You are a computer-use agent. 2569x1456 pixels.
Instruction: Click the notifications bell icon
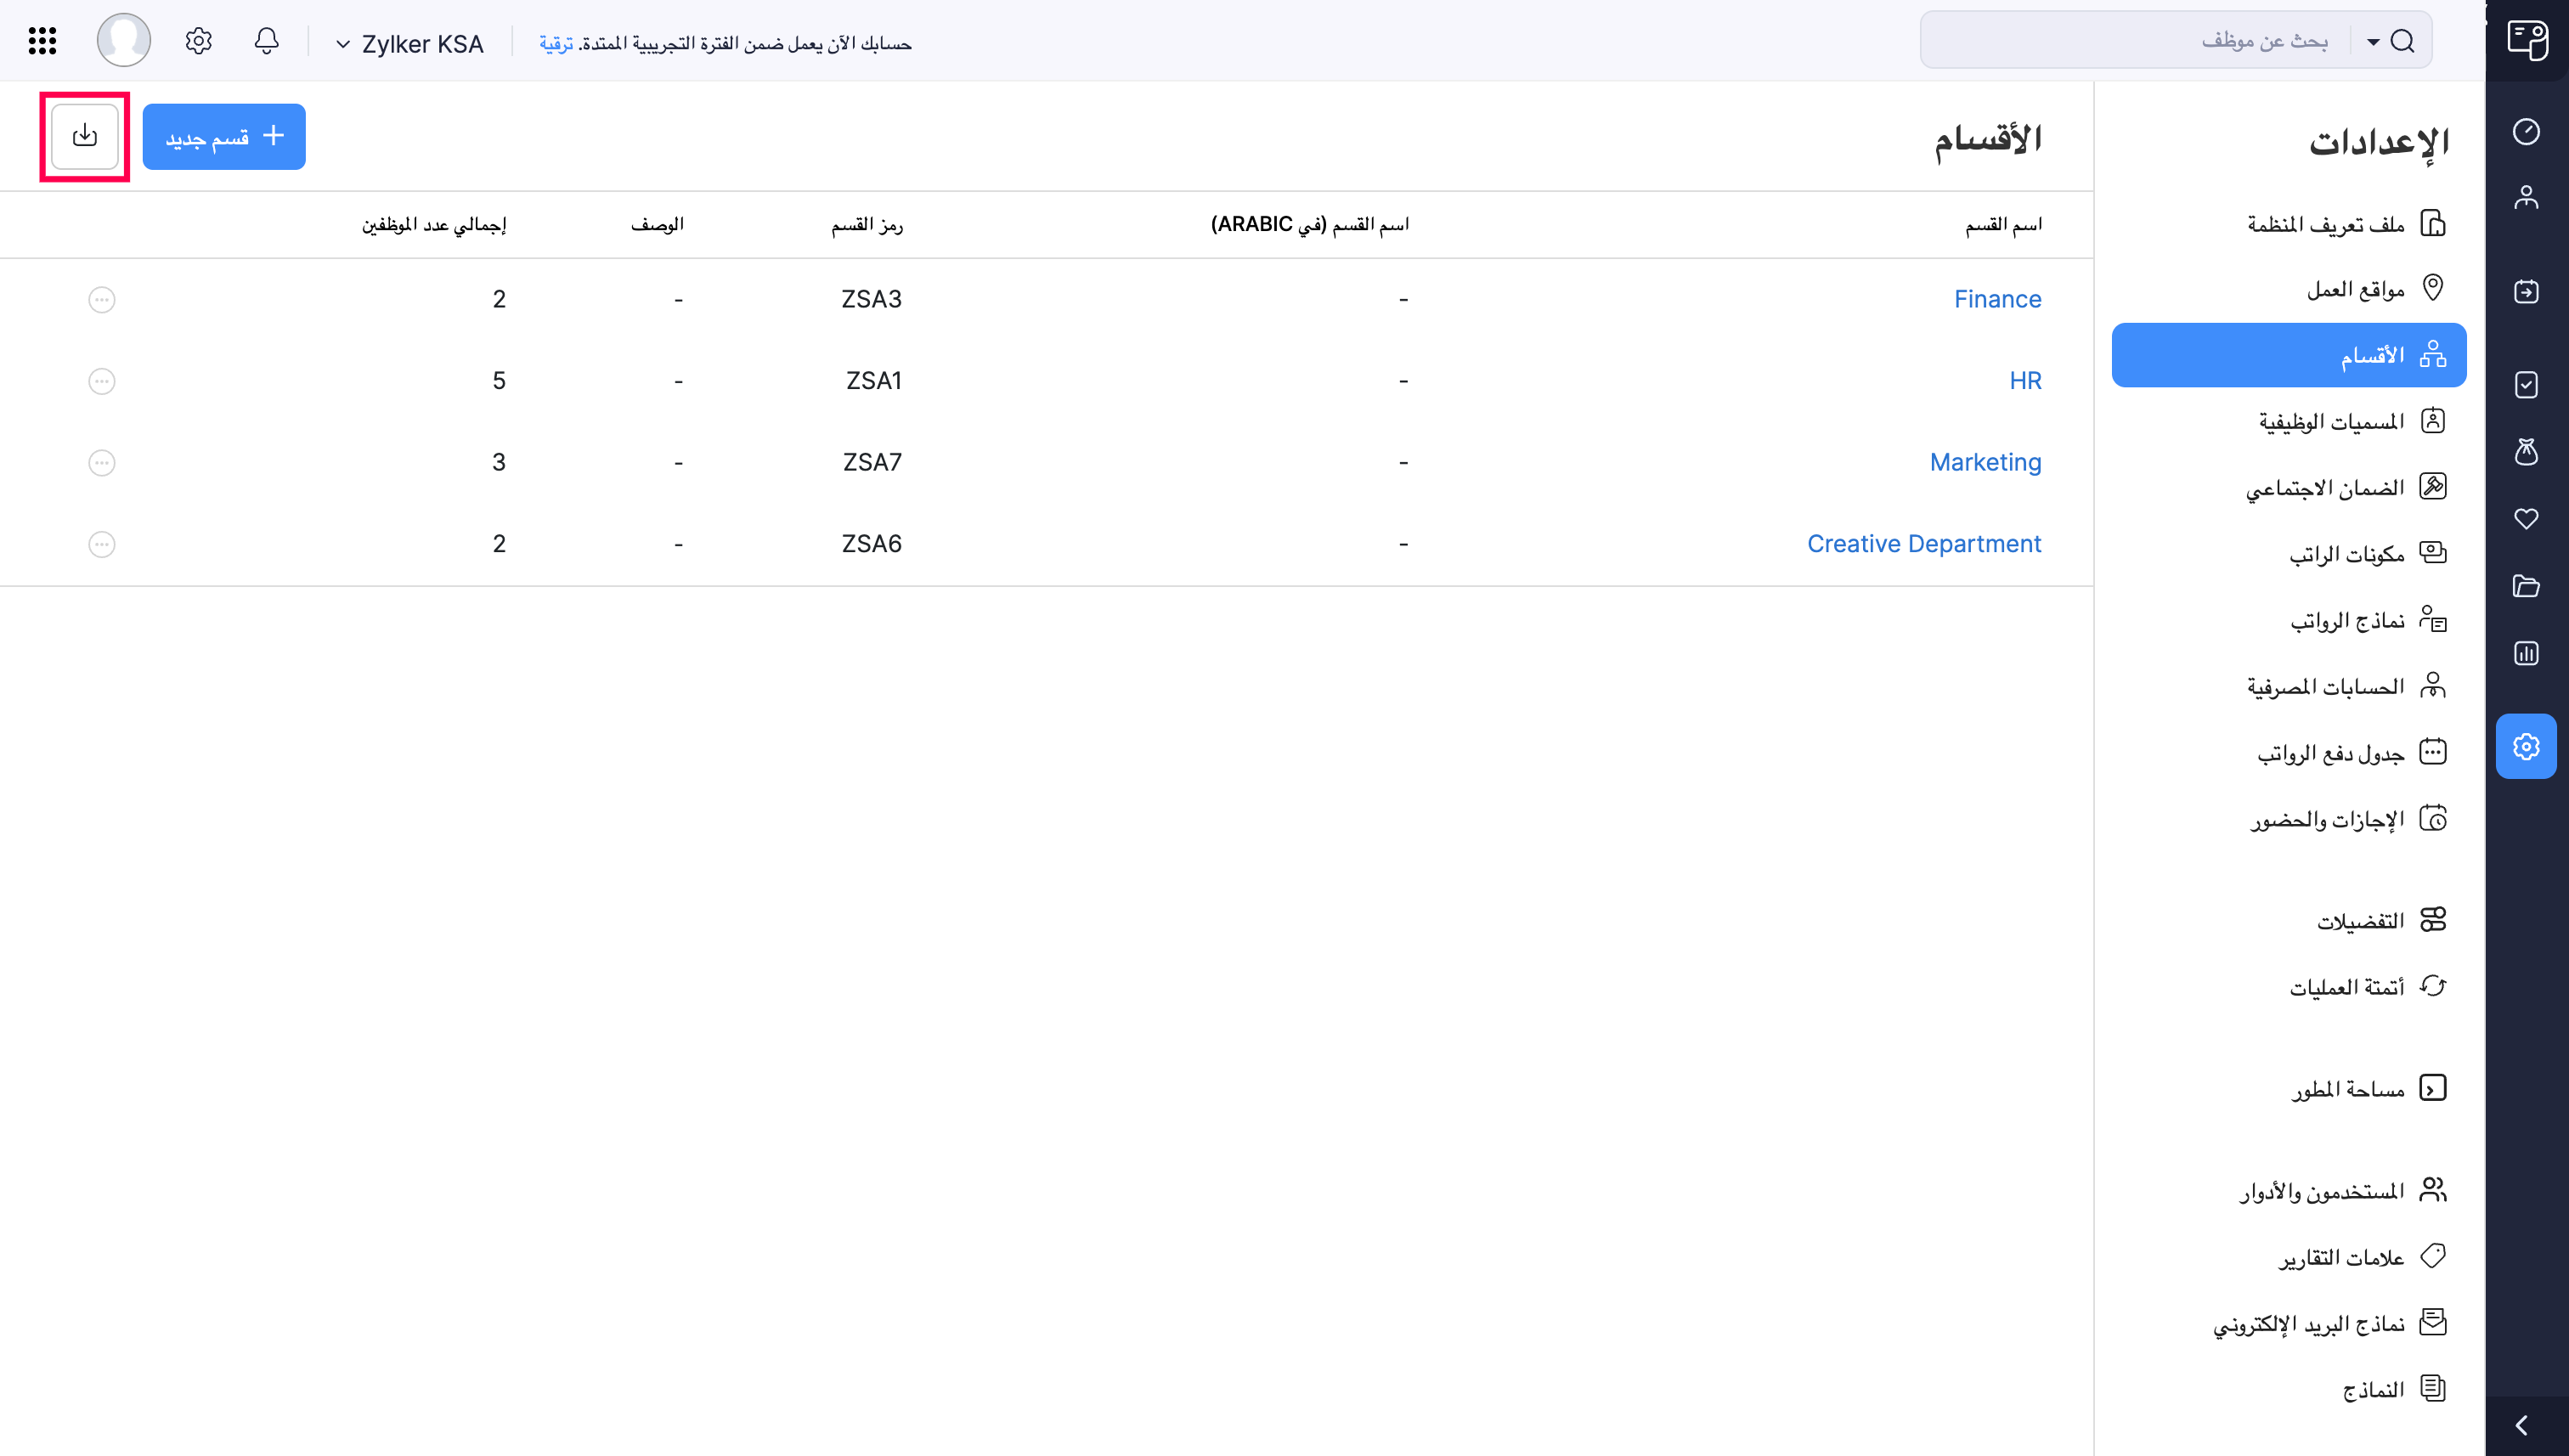(x=266, y=41)
